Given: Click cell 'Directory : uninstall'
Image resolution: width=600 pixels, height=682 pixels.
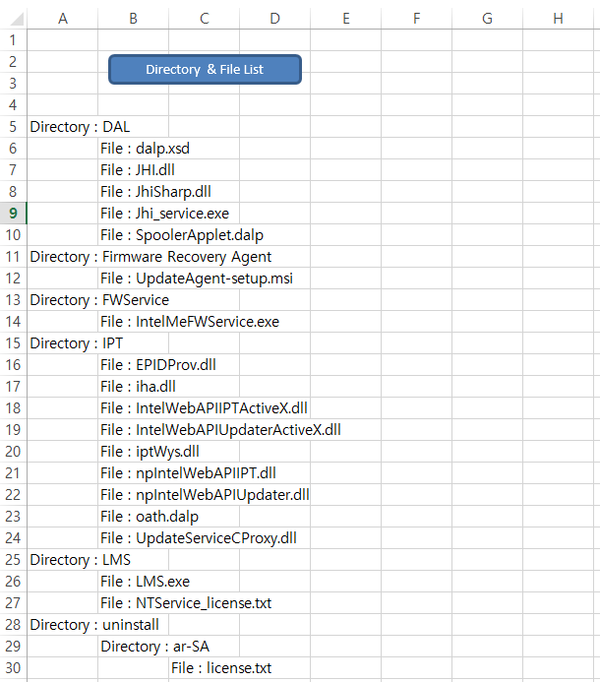Looking at the screenshot, I should (x=94, y=625).
